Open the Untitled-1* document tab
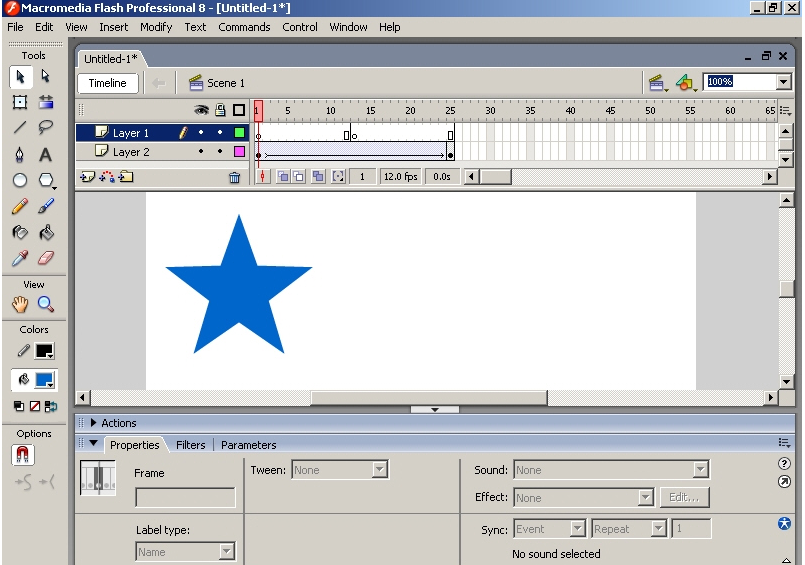This screenshot has height=565, width=805. coord(110,59)
